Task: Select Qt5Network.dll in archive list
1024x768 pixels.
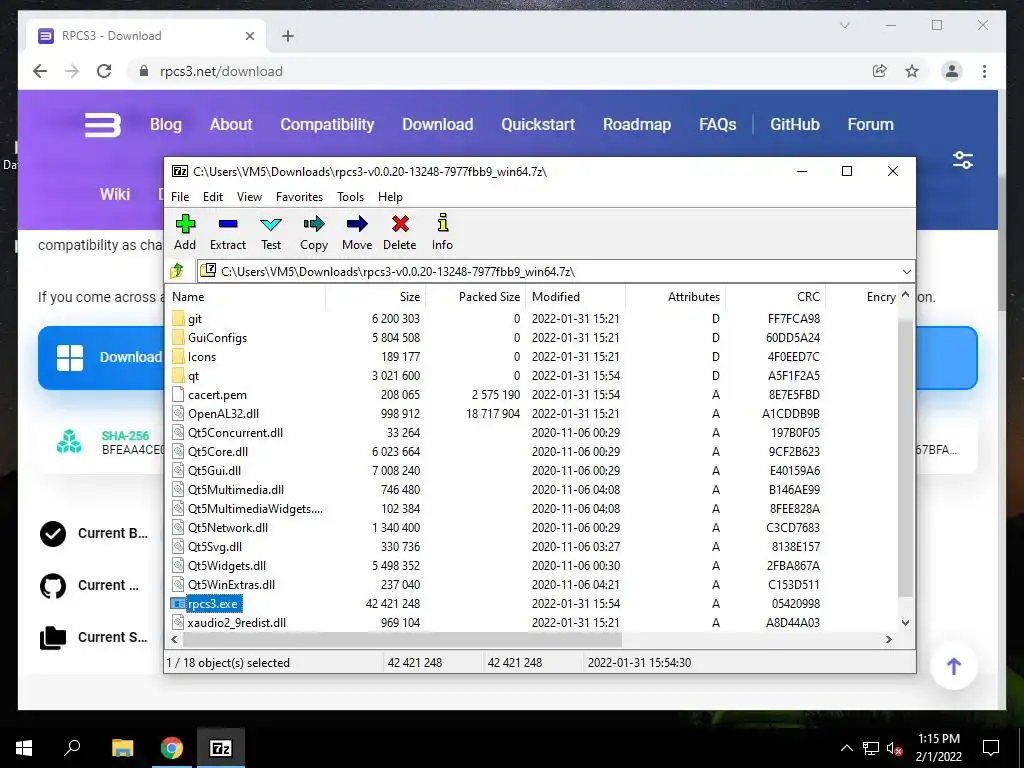Action: 220,528
